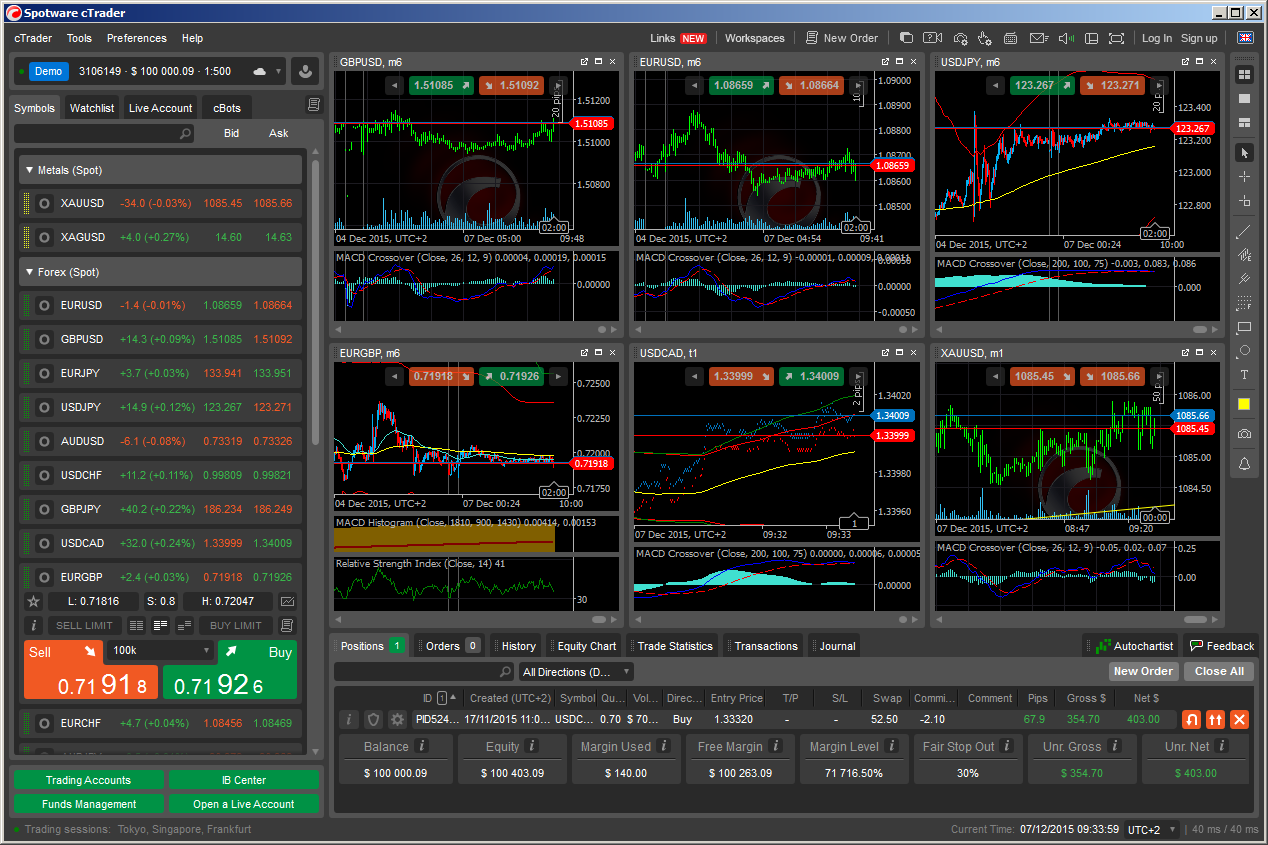
Task: Open position settings gear in USDCAD row
Action: (x=397, y=719)
